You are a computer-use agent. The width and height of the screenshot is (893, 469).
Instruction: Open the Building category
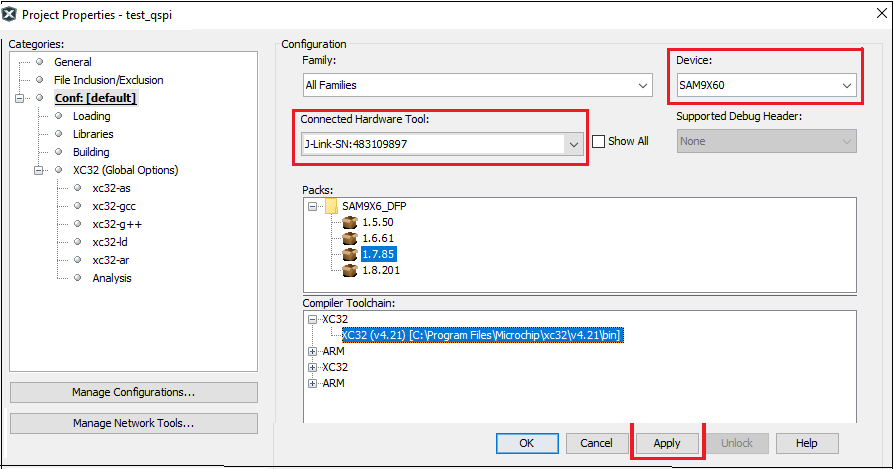pos(91,152)
